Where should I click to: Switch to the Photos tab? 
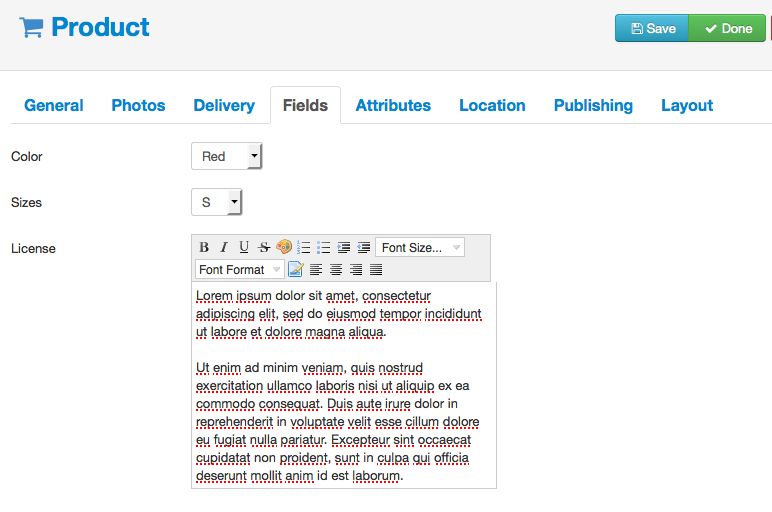pos(138,105)
